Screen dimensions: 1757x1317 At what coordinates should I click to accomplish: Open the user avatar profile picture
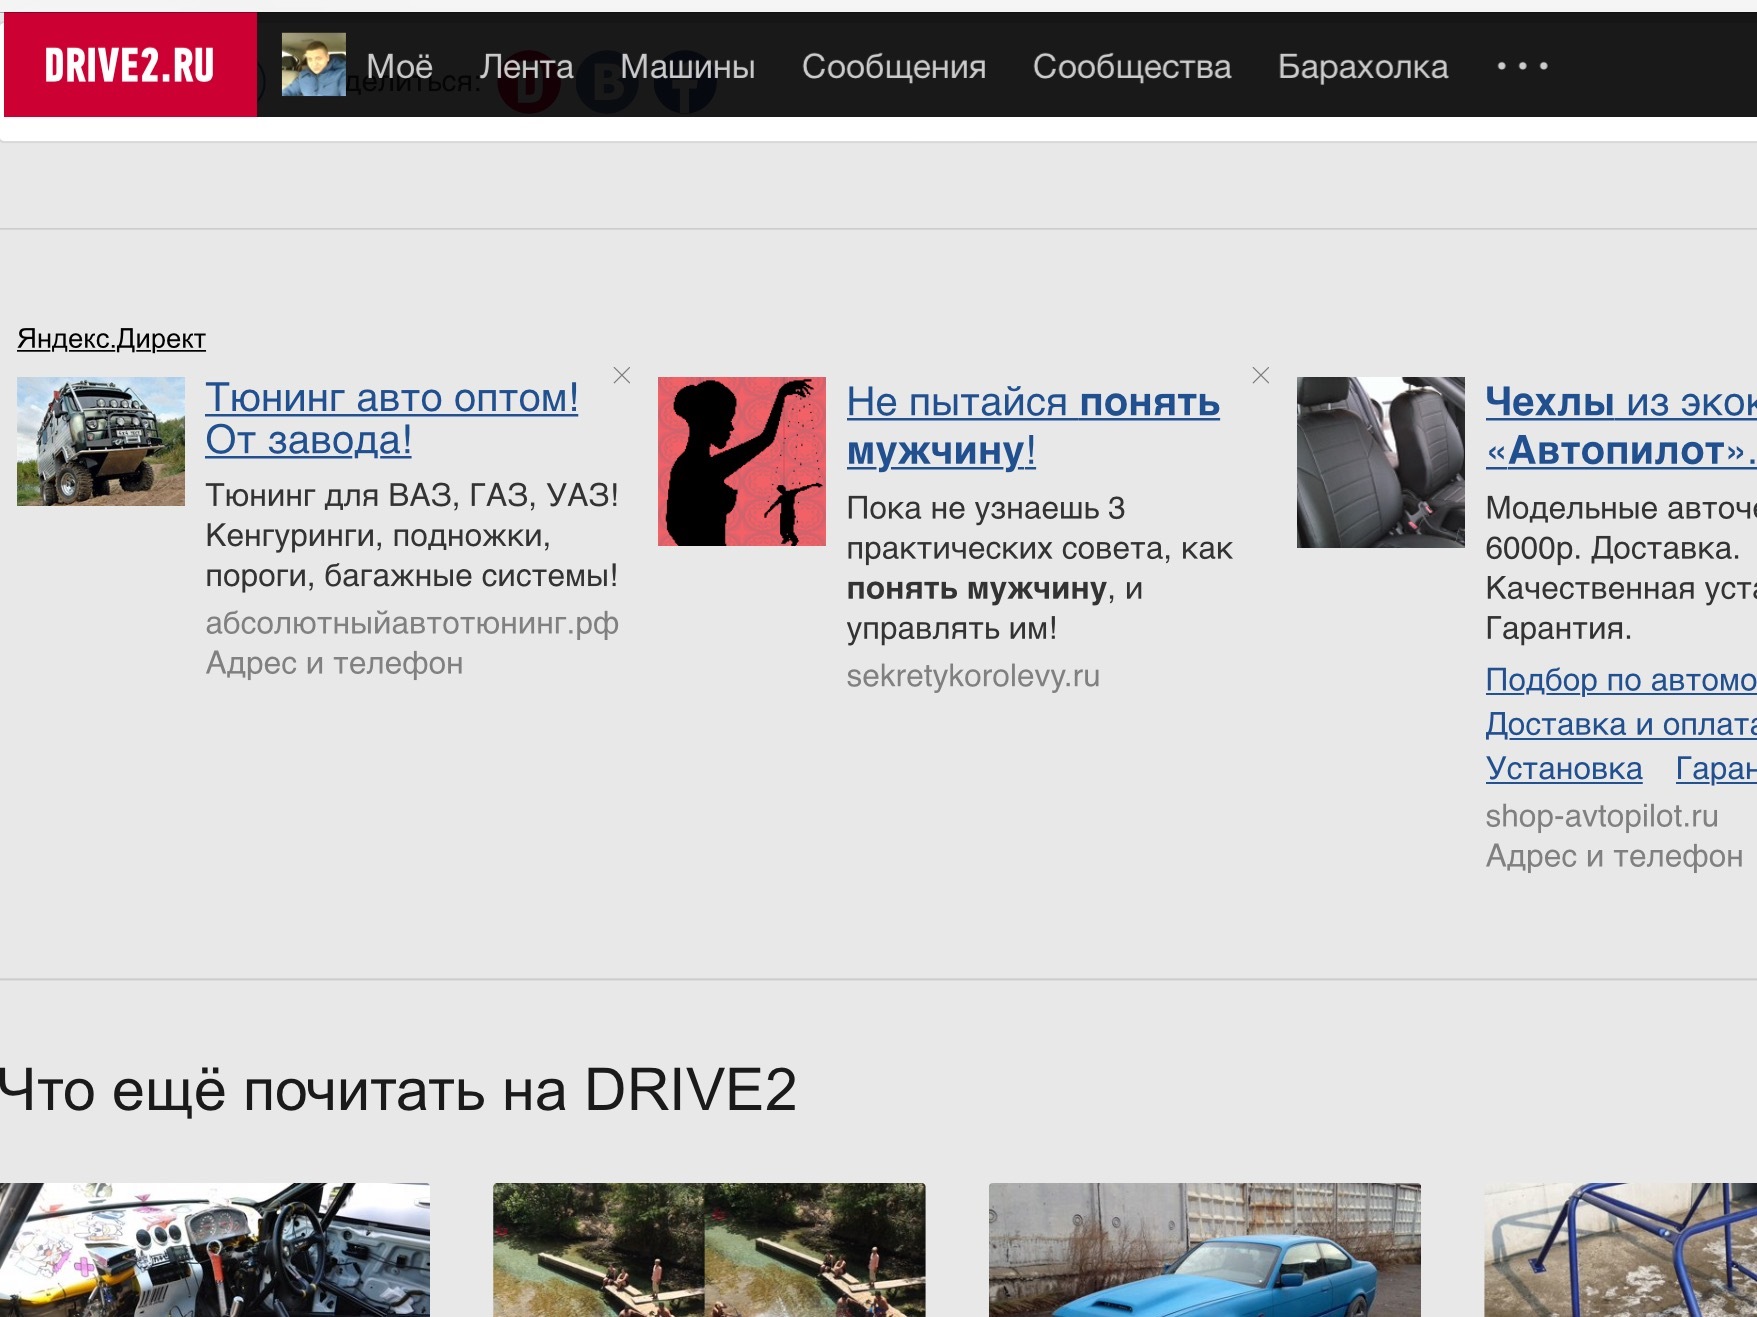click(313, 65)
